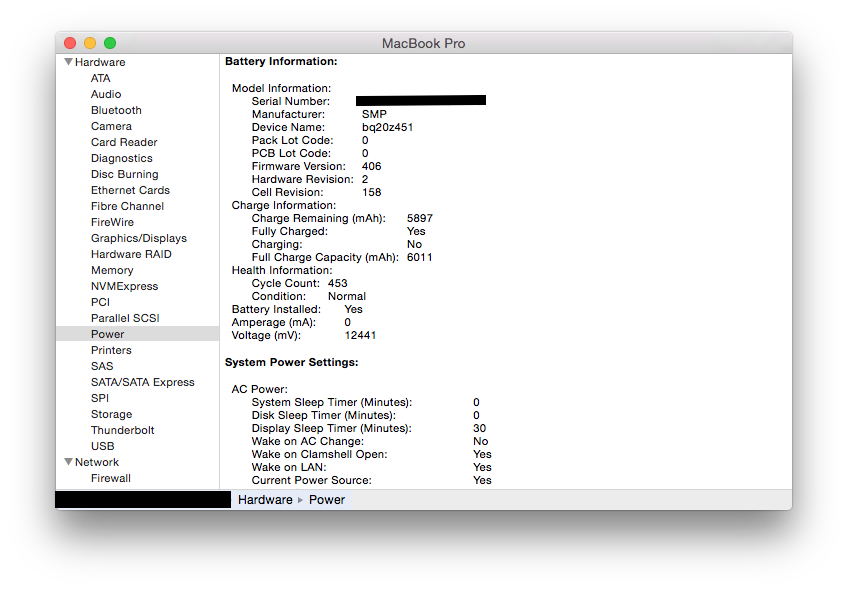Click the AC Power label
The height and width of the screenshot is (590, 848).
click(260, 389)
